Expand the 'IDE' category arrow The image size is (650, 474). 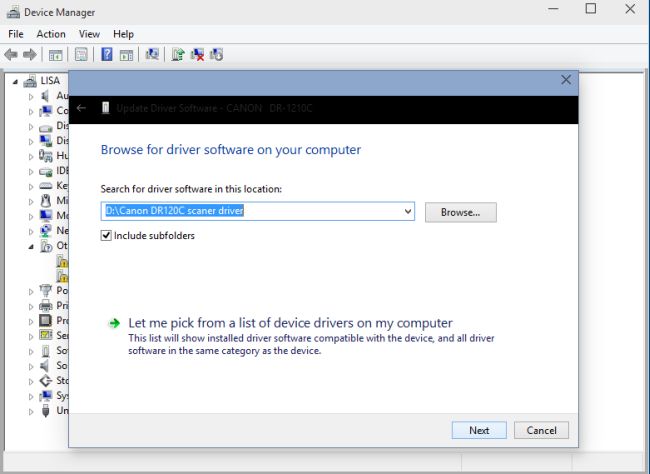(x=31, y=171)
